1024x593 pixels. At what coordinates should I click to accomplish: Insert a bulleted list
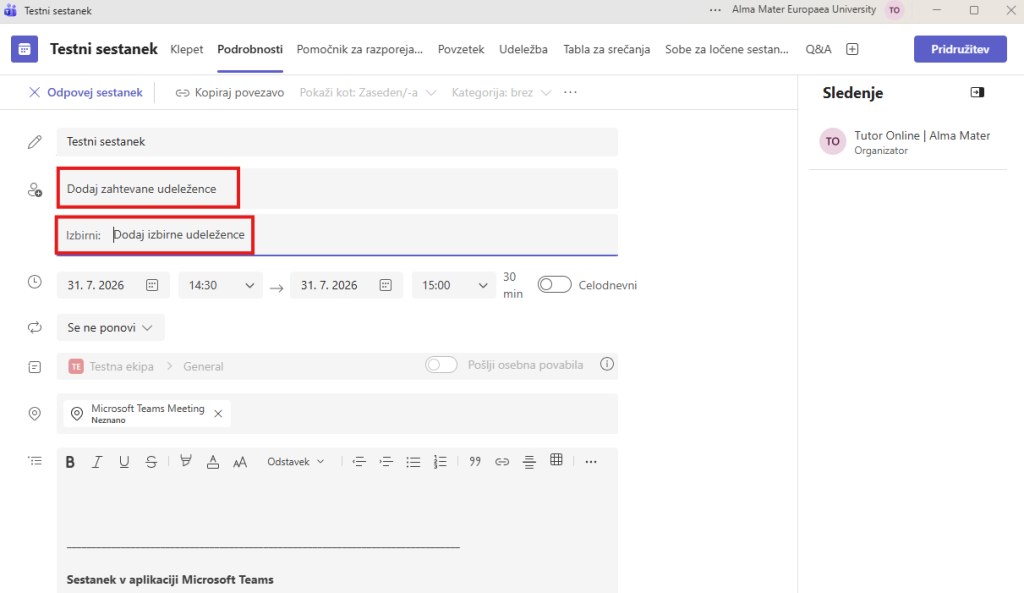click(x=413, y=462)
